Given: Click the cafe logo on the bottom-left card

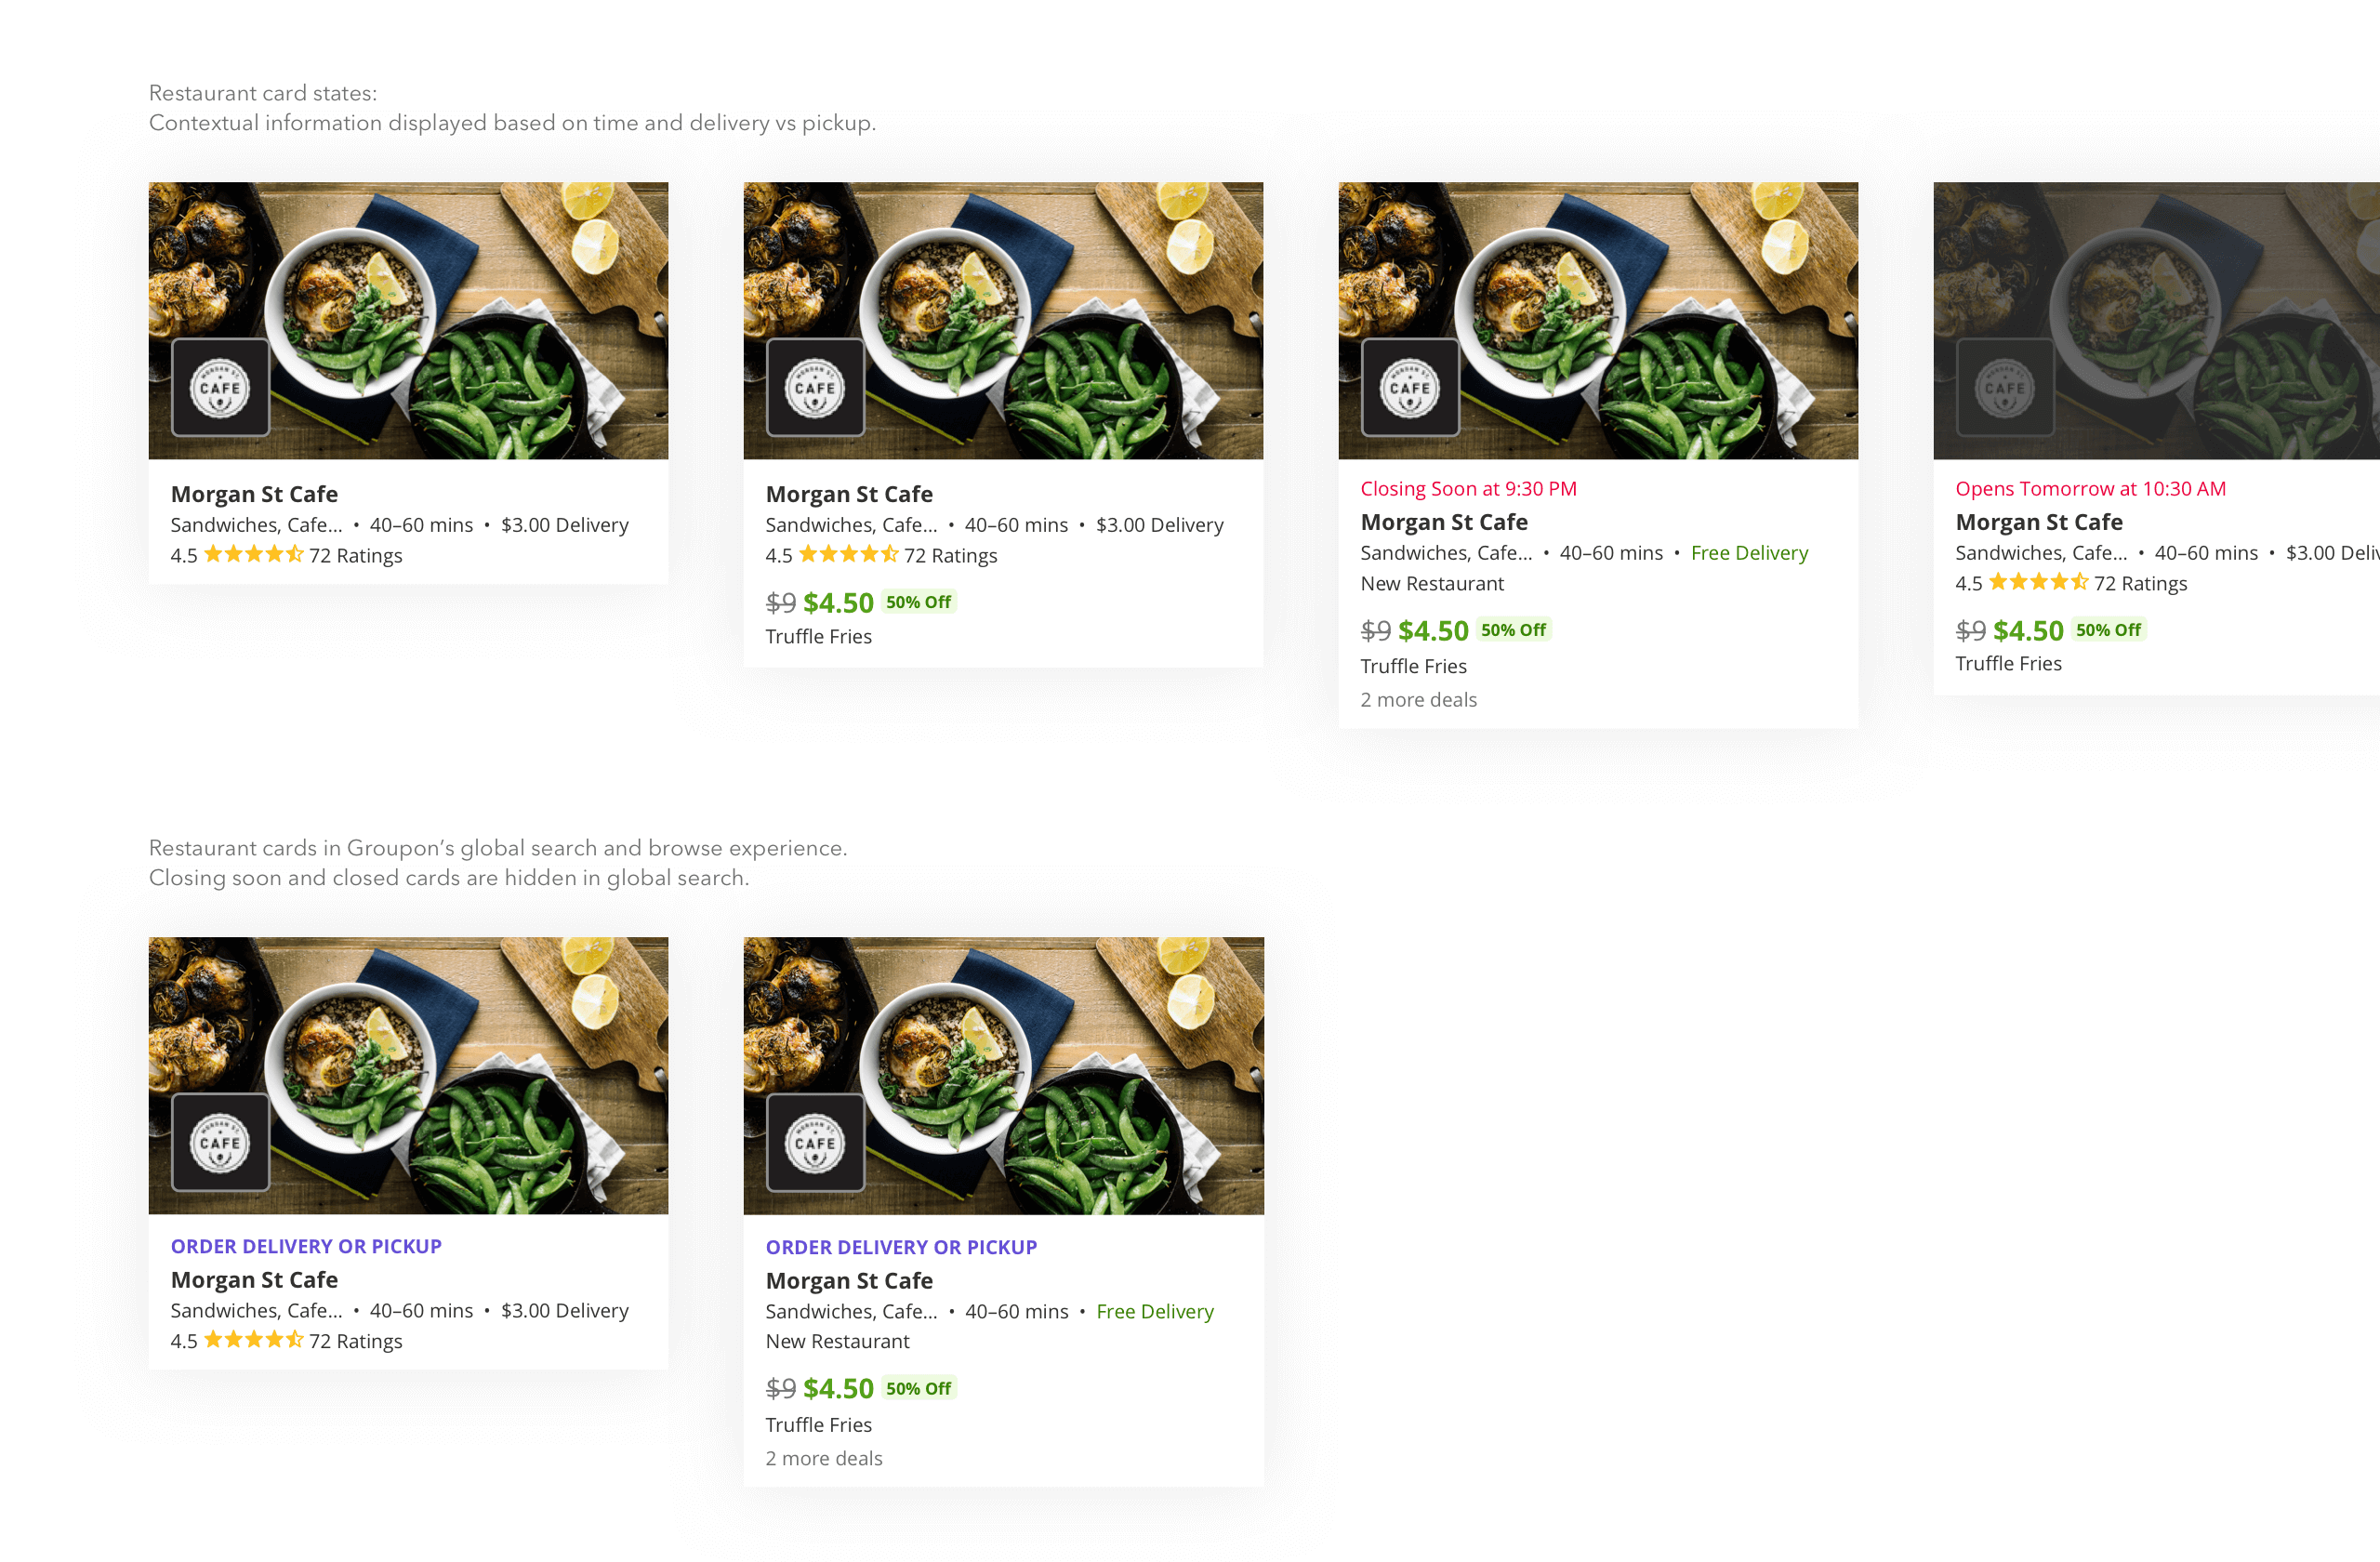Looking at the screenshot, I should [220, 1142].
